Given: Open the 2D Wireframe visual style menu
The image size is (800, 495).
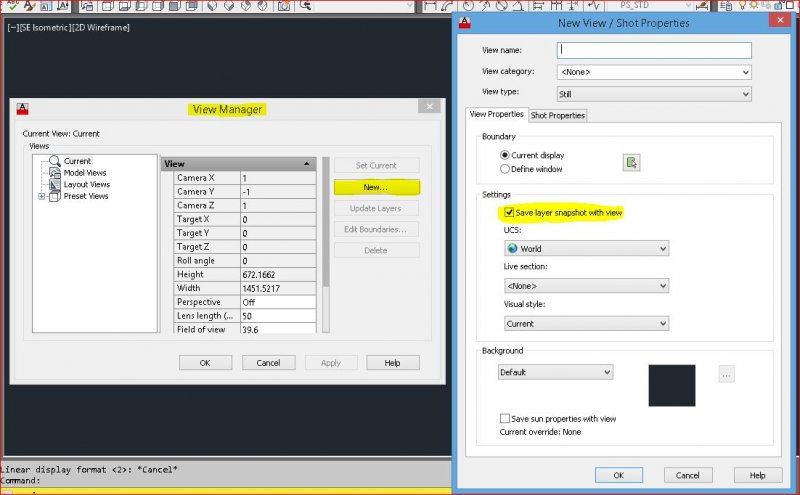Looking at the screenshot, I should (x=101, y=27).
